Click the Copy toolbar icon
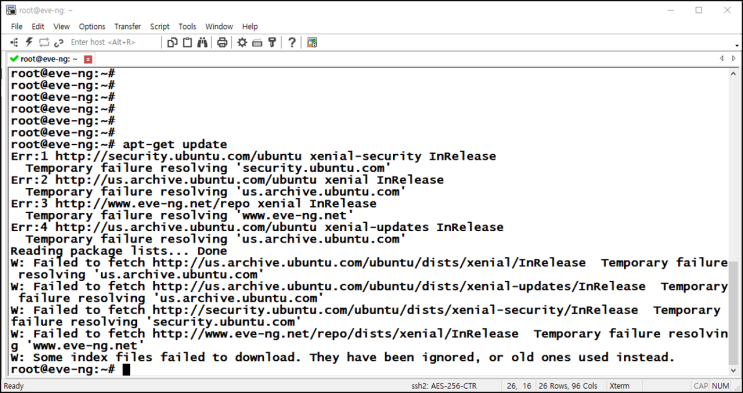This screenshot has height=393, width=743. [x=172, y=43]
